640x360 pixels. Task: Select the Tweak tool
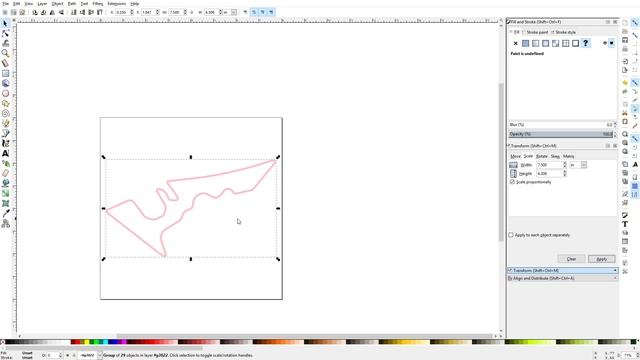pos(5,43)
